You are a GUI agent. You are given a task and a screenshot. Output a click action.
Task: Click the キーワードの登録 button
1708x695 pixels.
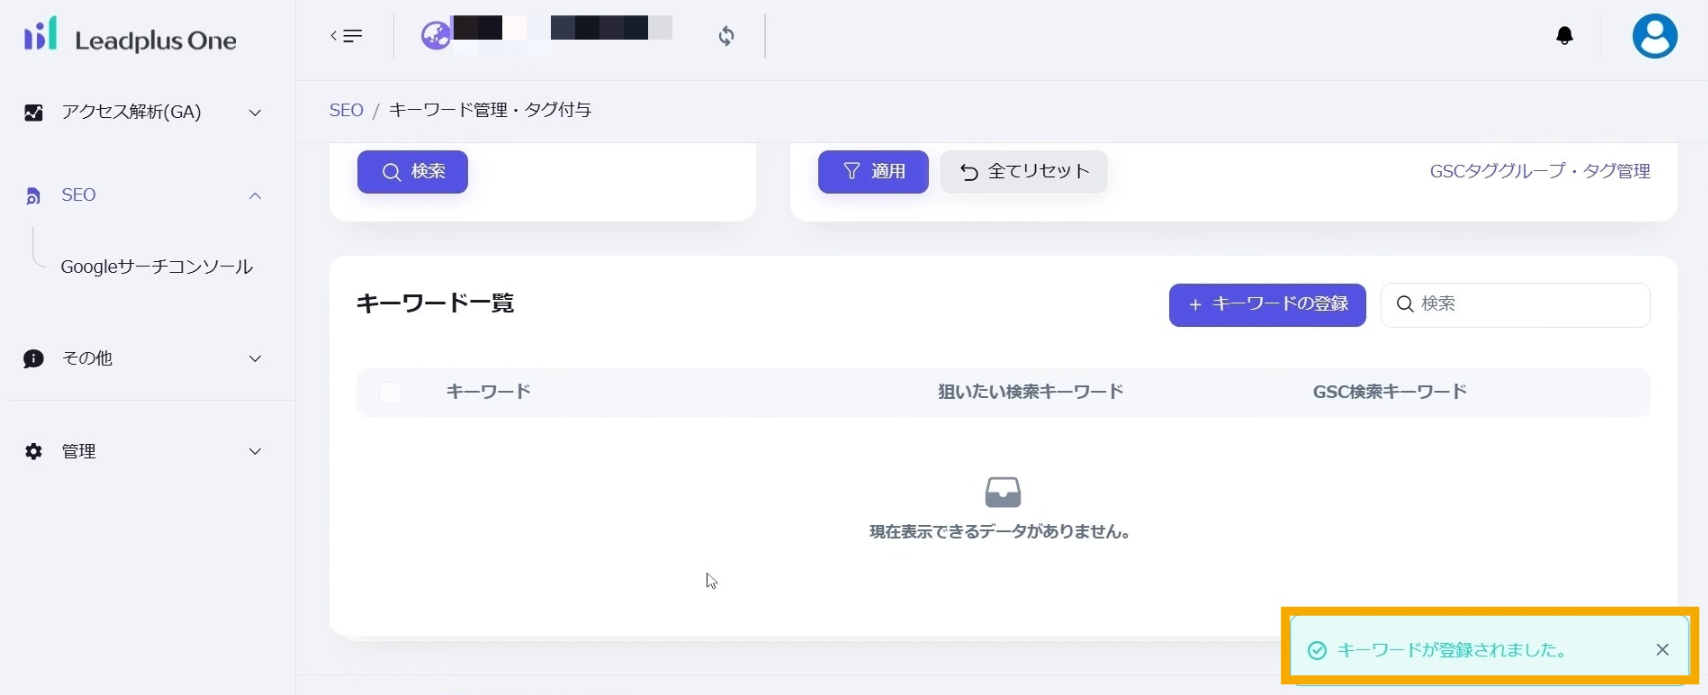pos(1267,304)
